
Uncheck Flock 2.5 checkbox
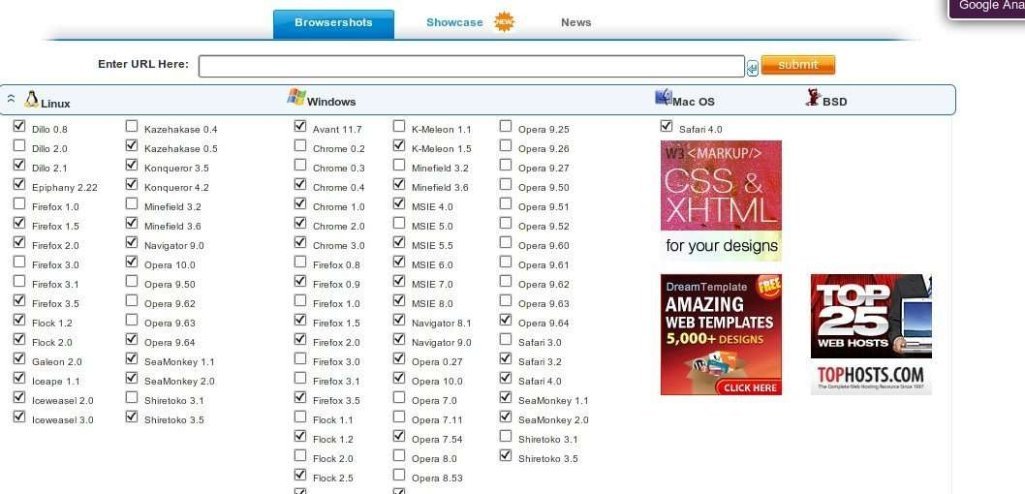[x=300, y=475]
